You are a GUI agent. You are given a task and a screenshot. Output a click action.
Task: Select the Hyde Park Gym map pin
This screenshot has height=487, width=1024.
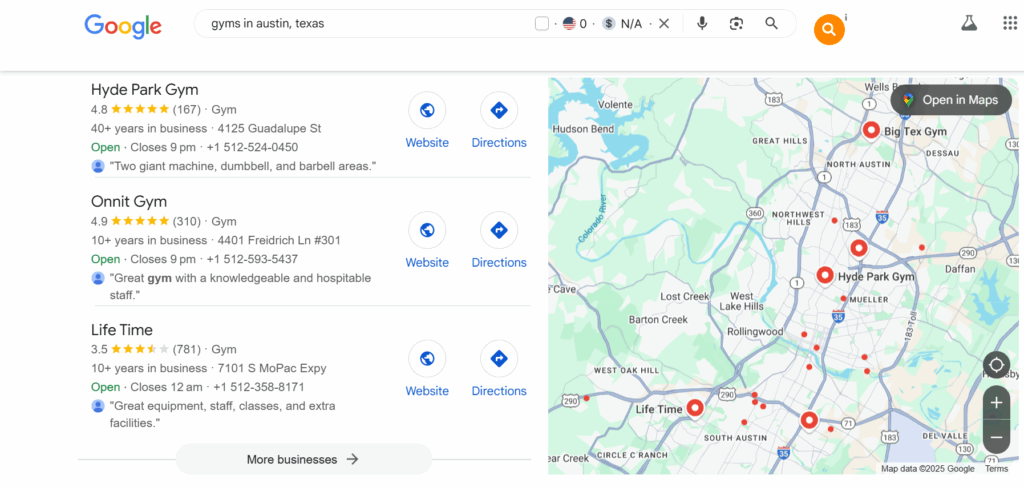825,275
